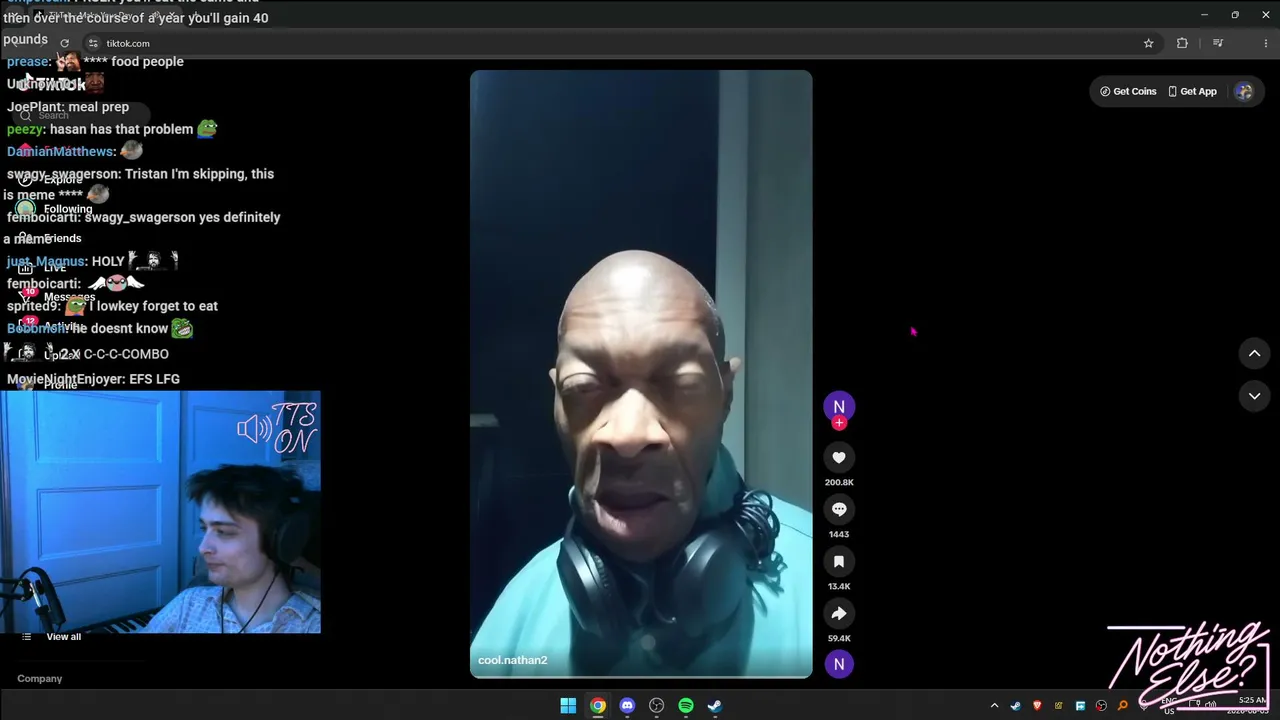Click the Brave icon in system tray

click(x=1037, y=706)
